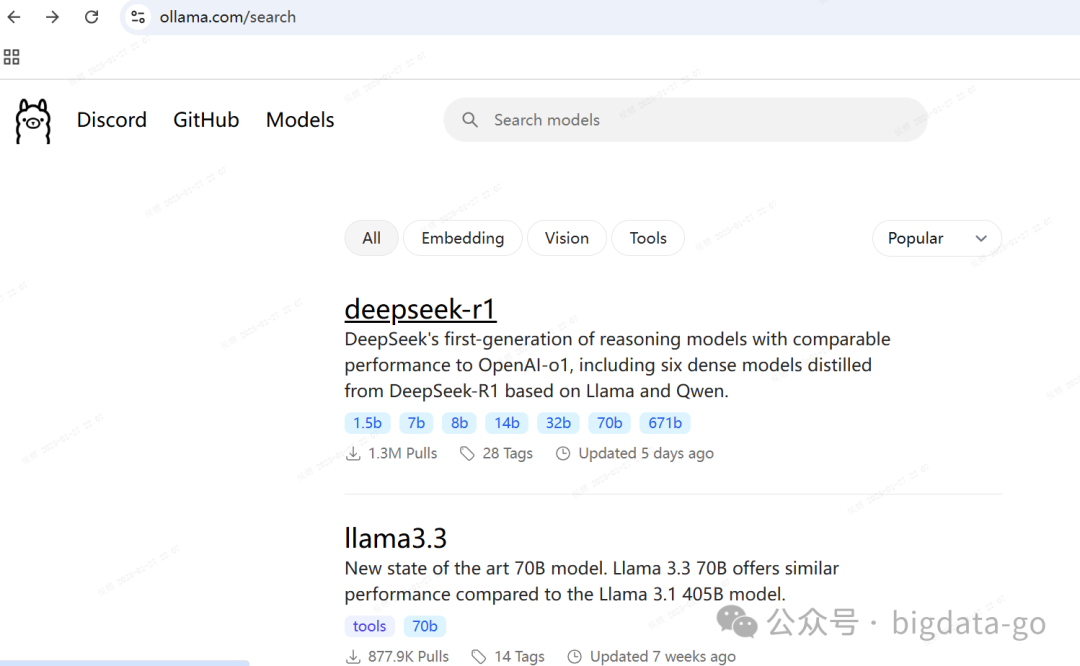Open the deepseek-r1 model page

420,309
